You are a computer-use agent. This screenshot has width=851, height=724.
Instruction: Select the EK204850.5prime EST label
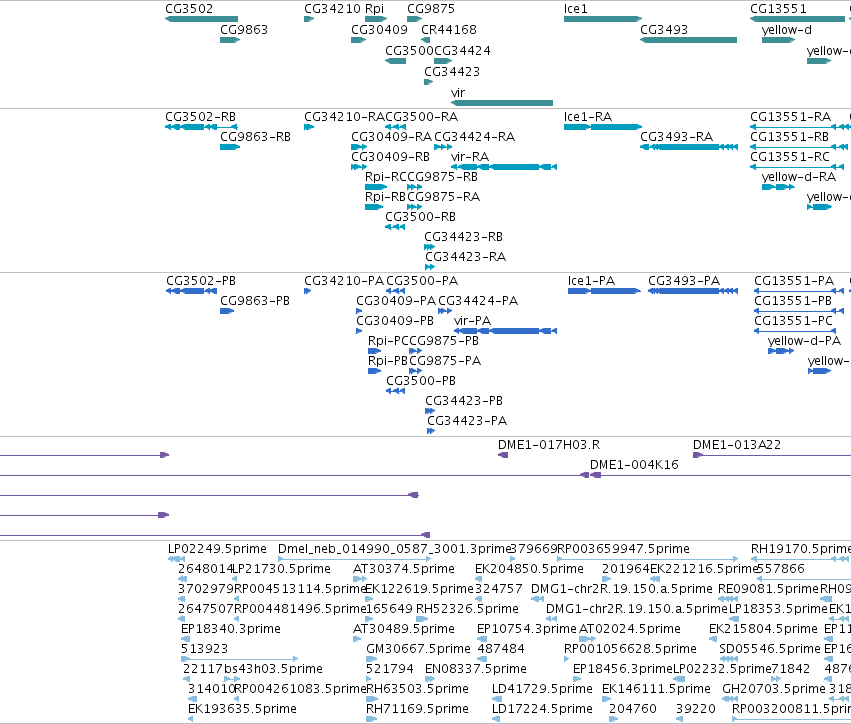(x=529, y=569)
